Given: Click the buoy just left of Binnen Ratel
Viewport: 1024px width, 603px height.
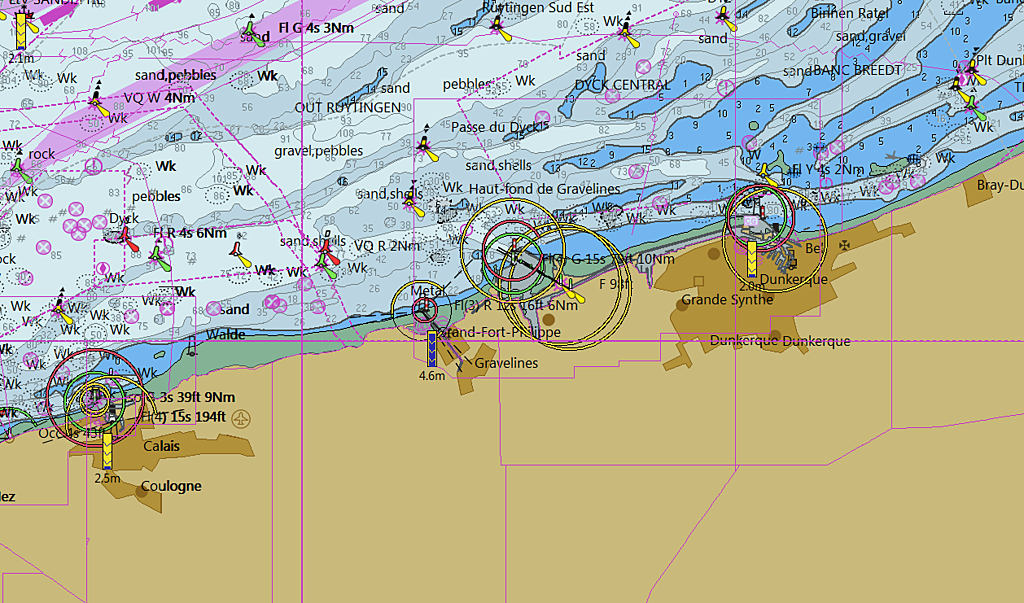Looking at the screenshot, I should tap(725, 19).
